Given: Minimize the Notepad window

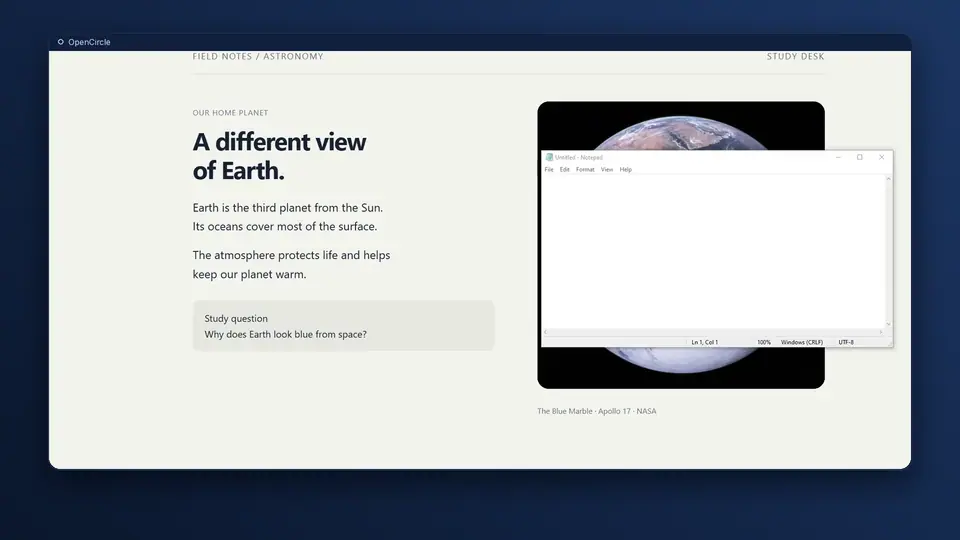Looking at the screenshot, I should 838,157.
